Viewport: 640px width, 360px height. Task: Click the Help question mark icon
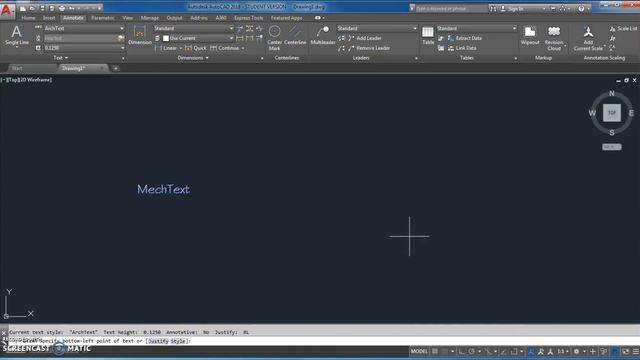coord(581,9)
